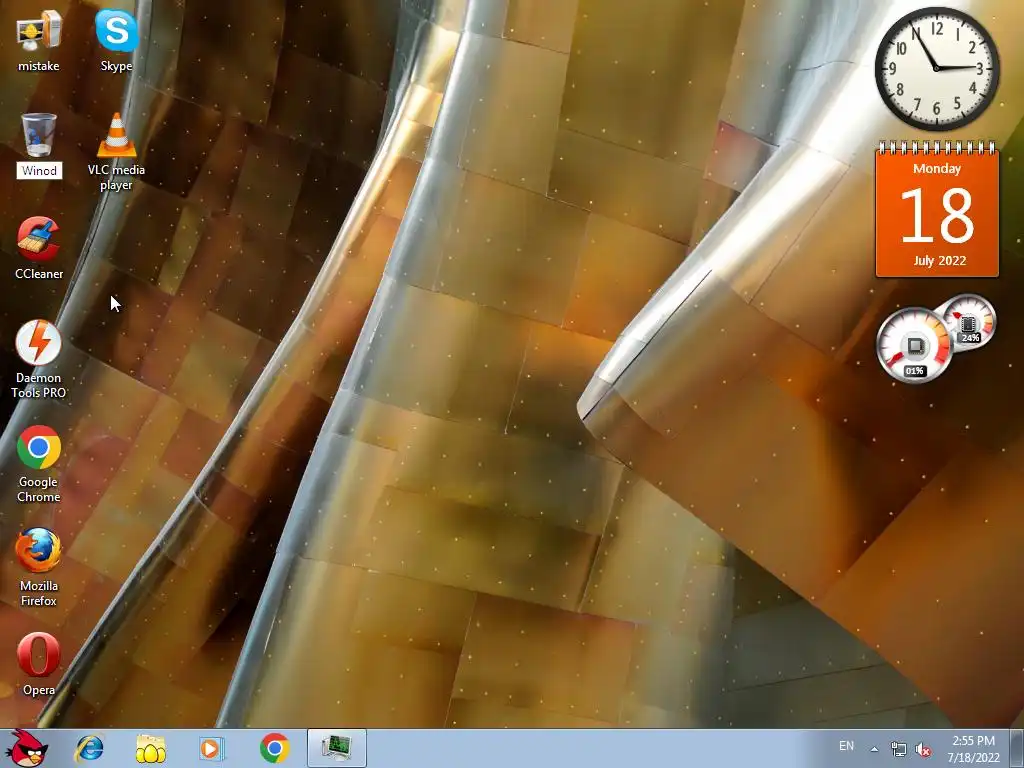The height and width of the screenshot is (768, 1024).
Task: Open Windows Media Player from taskbar
Action: click(211, 748)
